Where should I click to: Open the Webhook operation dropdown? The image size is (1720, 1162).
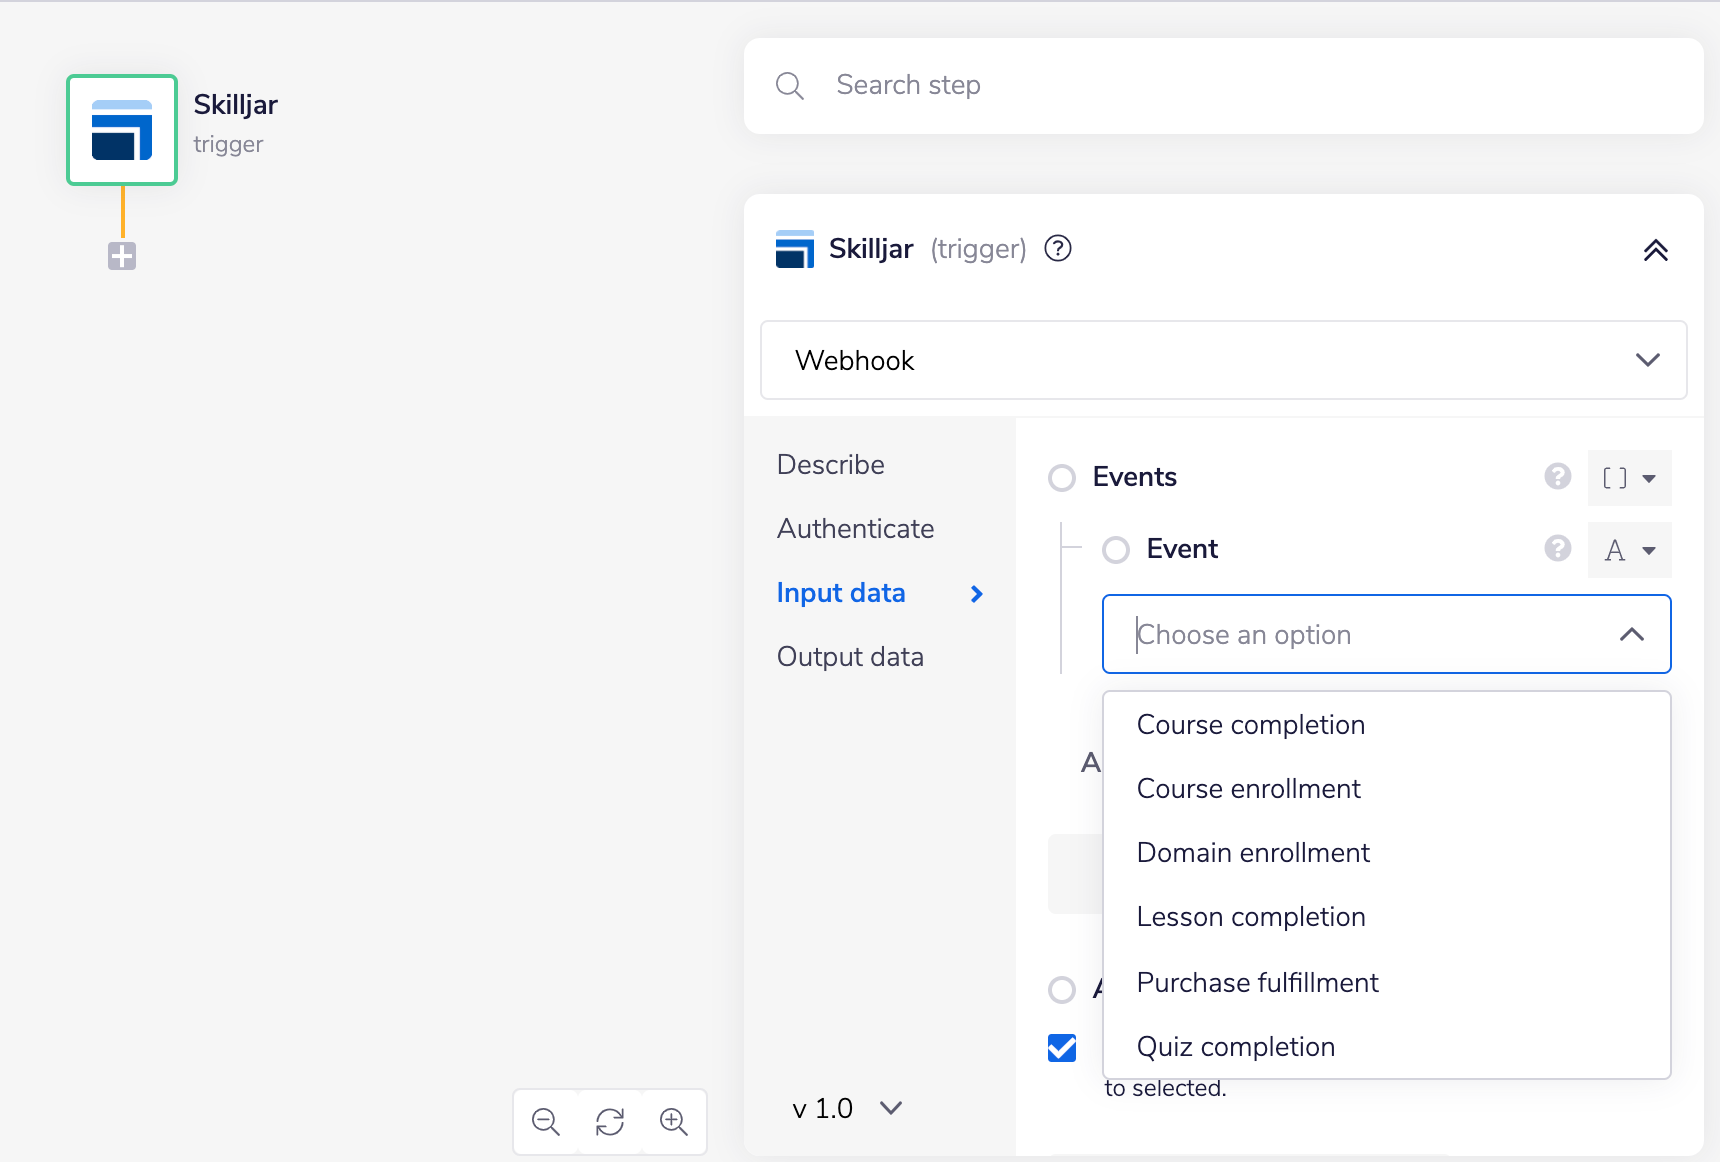tap(1224, 360)
